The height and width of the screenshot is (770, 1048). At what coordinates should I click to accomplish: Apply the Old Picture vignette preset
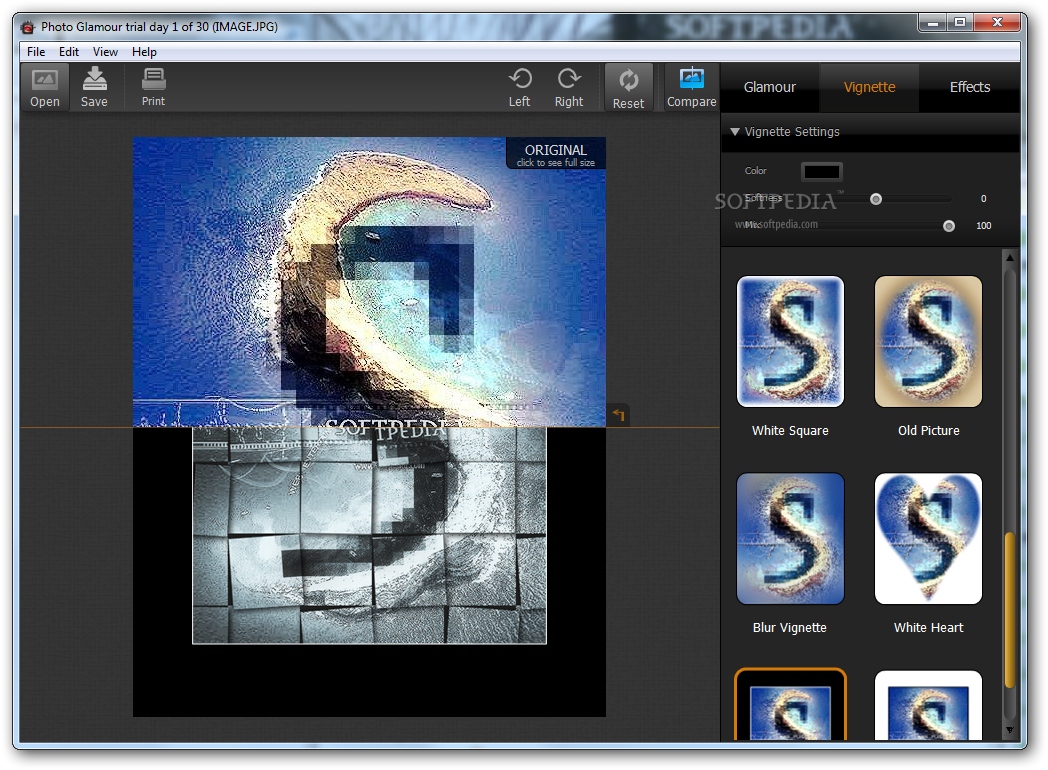click(928, 342)
